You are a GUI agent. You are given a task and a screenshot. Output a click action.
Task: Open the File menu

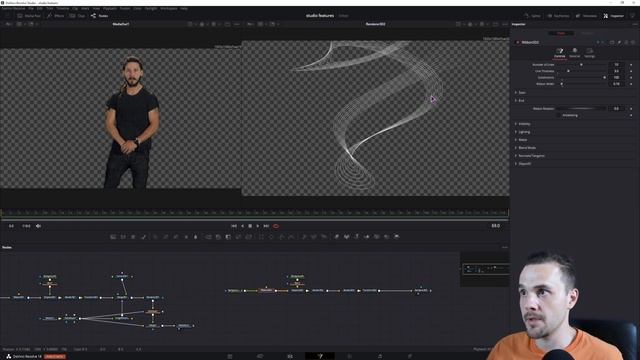[x=31, y=8]
